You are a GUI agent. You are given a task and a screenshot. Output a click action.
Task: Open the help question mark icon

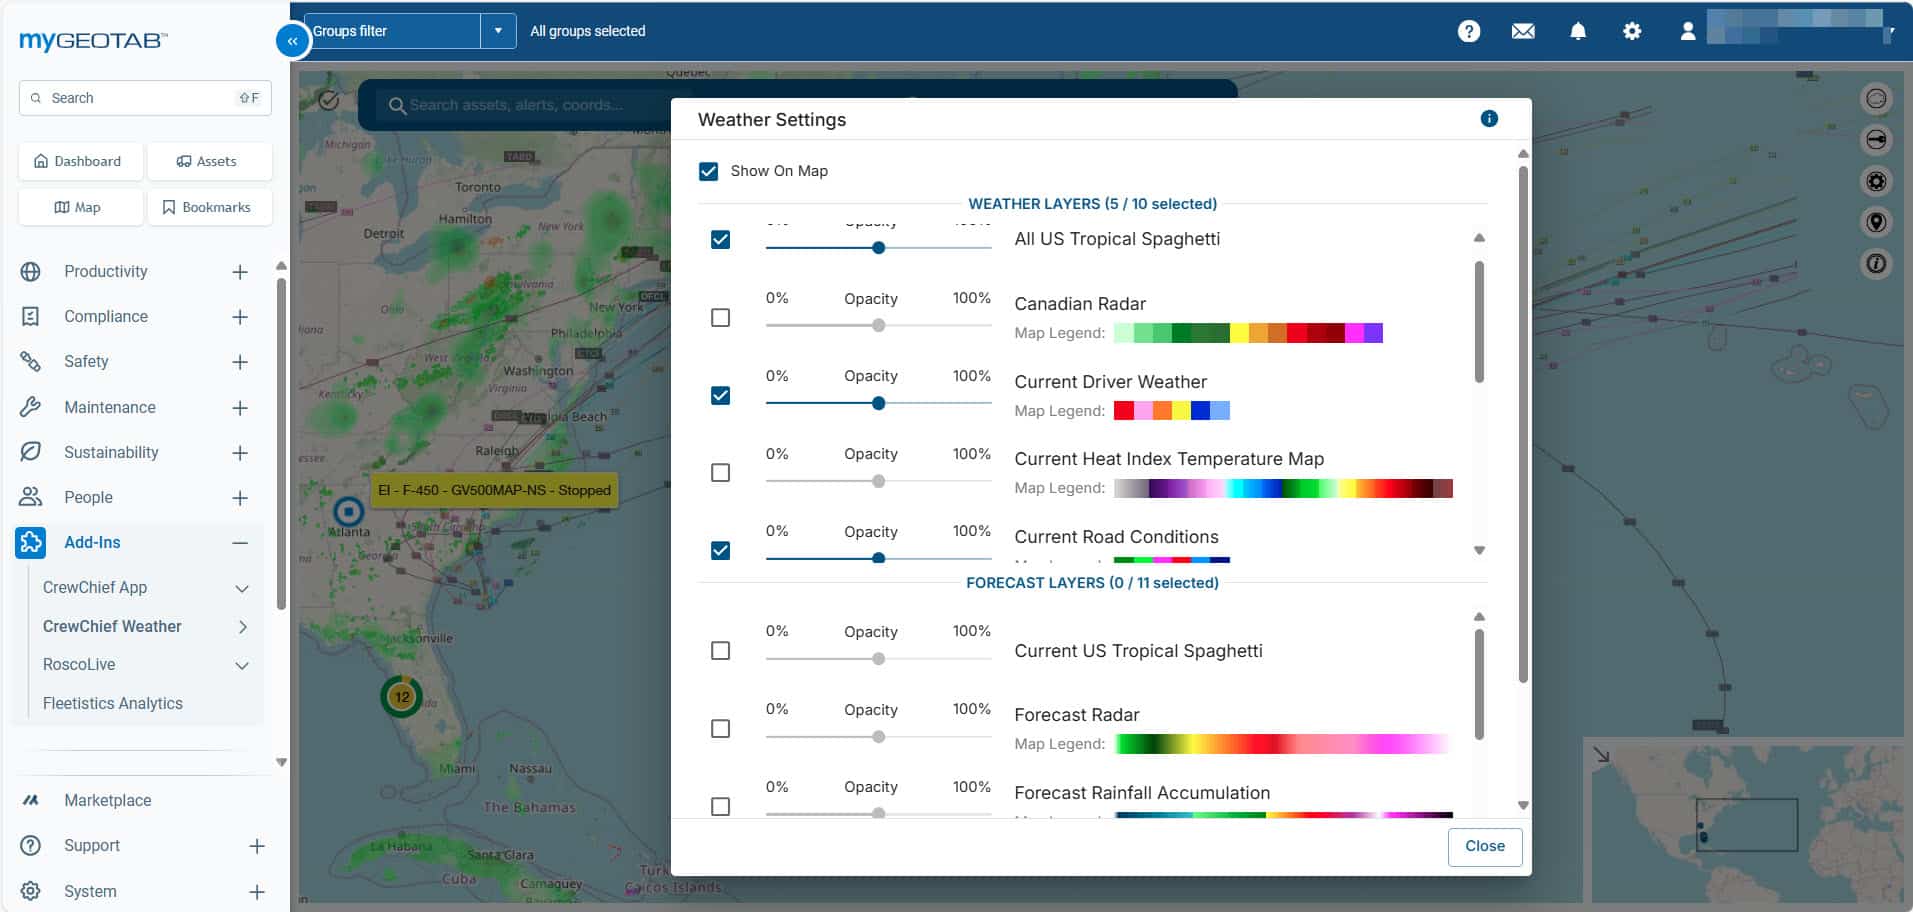click(x=1468, y=31)
